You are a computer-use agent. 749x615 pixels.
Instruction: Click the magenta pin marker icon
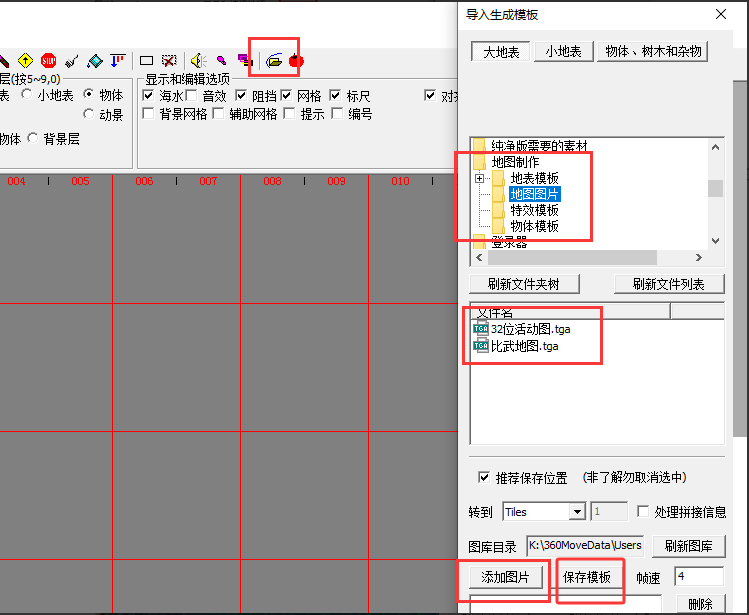[x=221, y=60]
